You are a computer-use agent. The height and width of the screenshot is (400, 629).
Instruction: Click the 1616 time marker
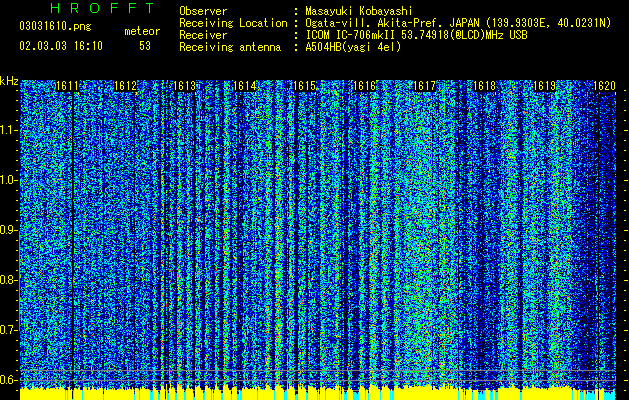click(x=364, y=86)
